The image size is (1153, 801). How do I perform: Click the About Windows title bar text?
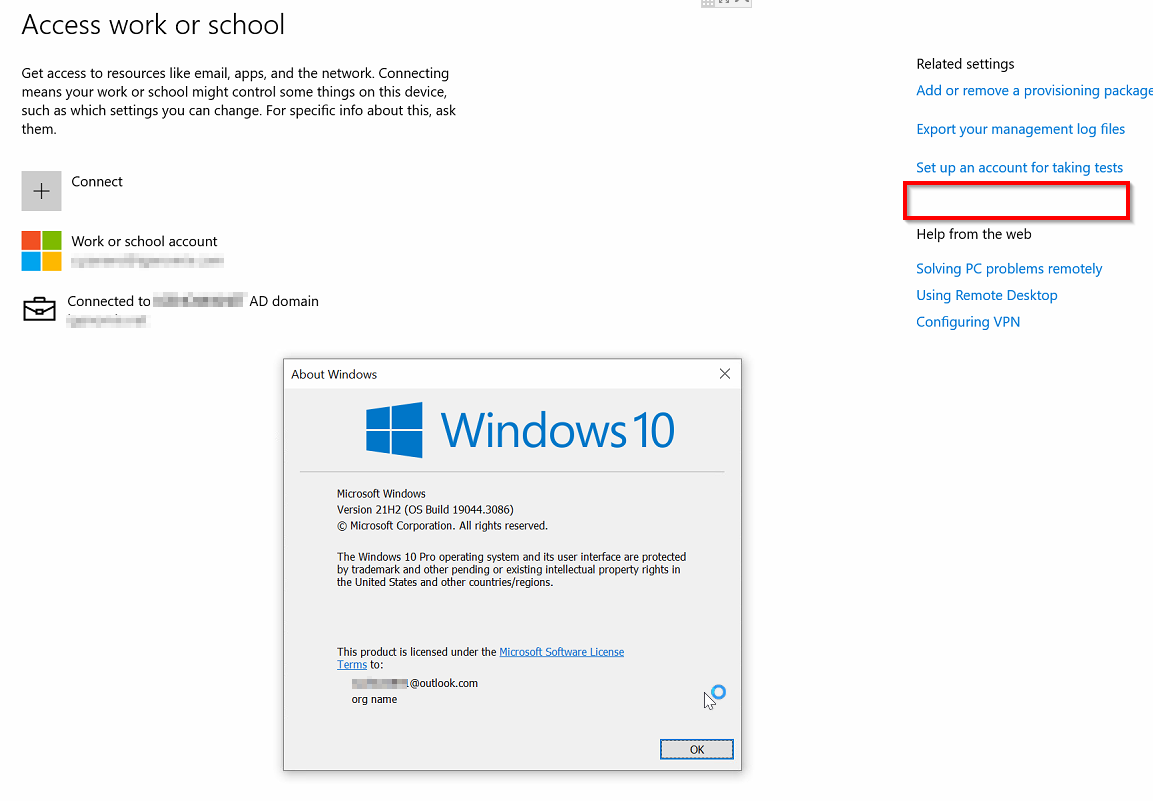[334, 374]
